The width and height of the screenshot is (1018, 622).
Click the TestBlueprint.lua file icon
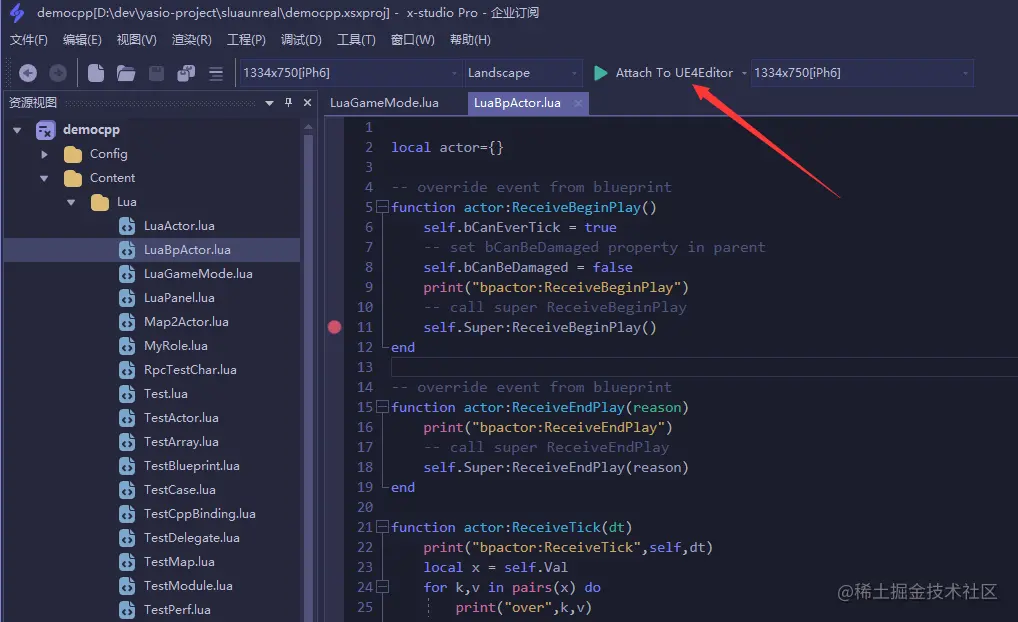coord(127,466)
